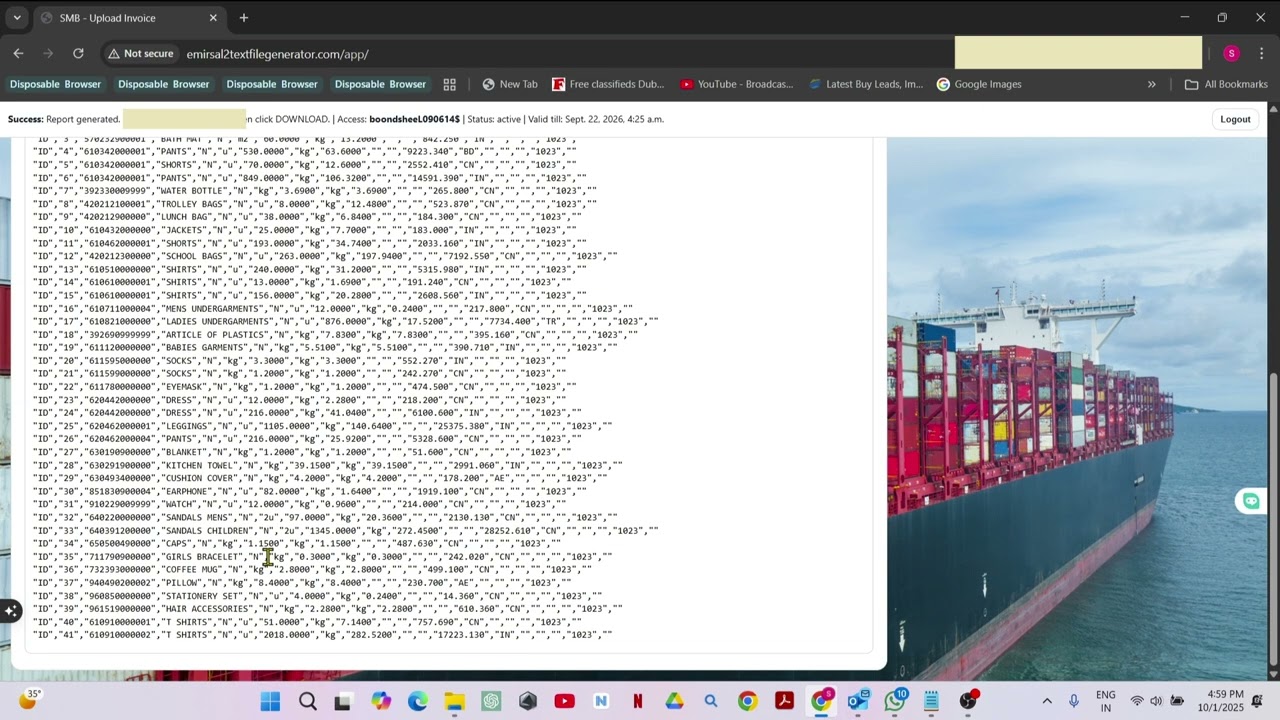Open the clock showing 4:59 PM

(1219, 701)
